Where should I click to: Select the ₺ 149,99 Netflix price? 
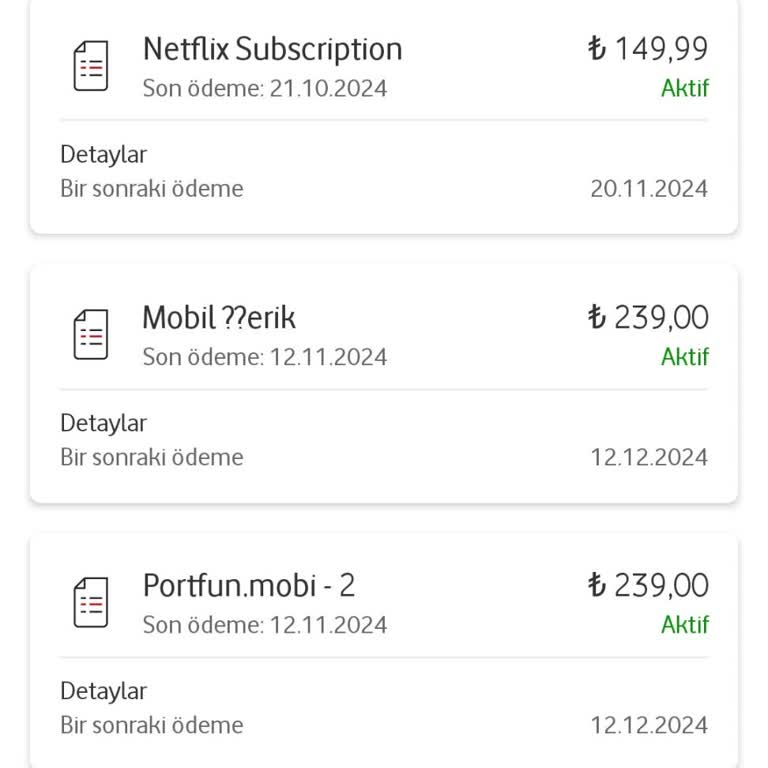click(x=648, y=49)
